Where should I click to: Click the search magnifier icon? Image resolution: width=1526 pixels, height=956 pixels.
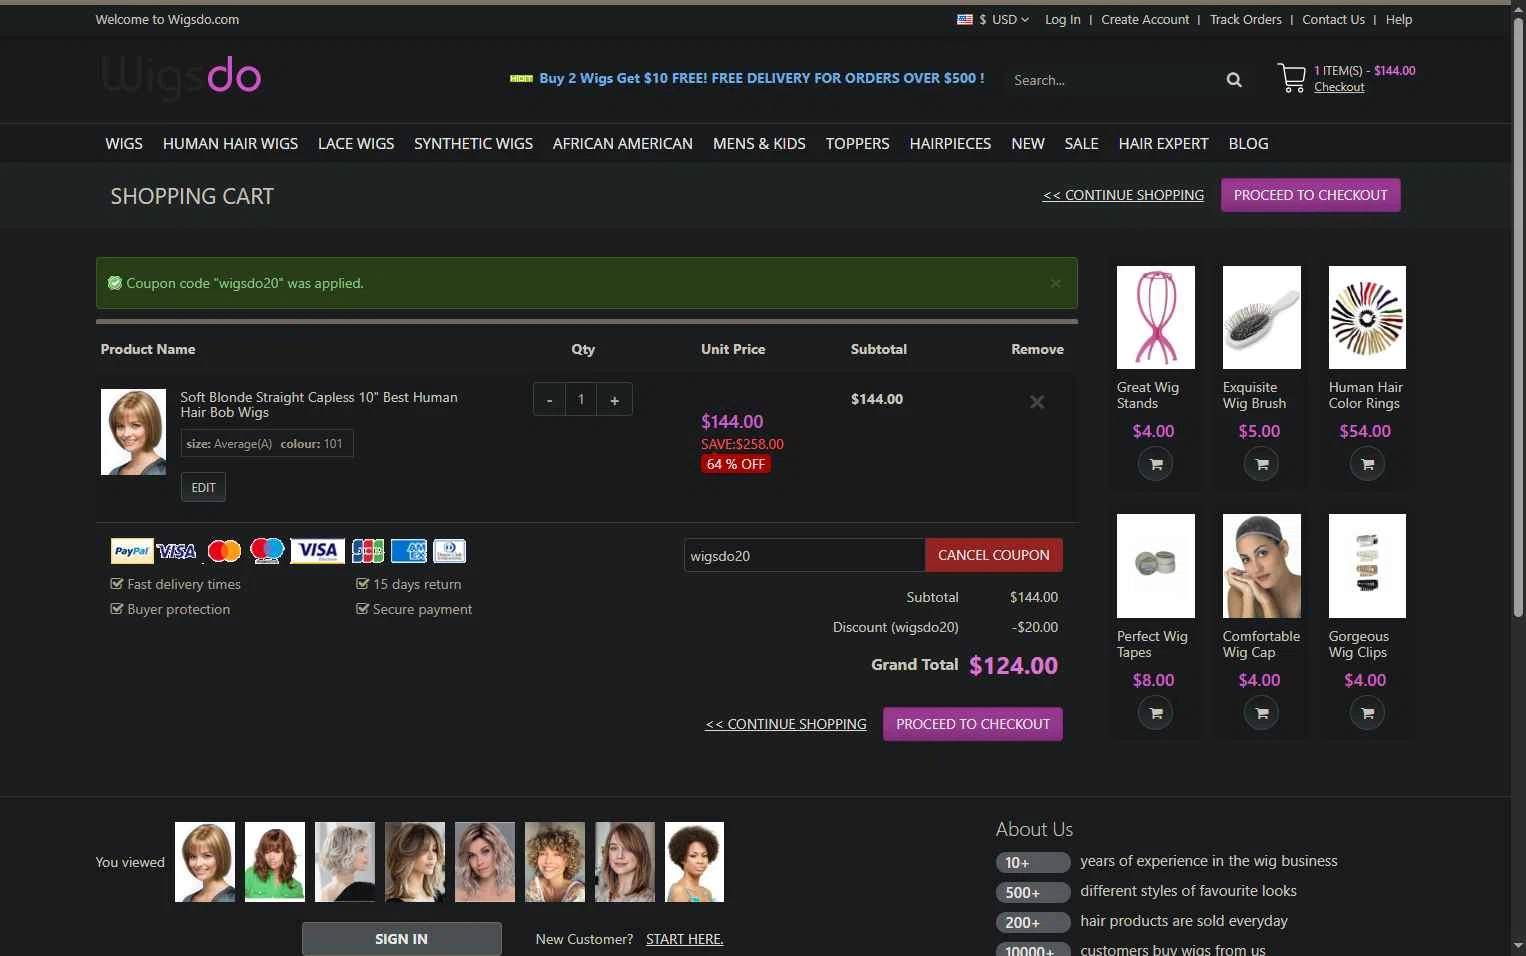(1234, 80)
